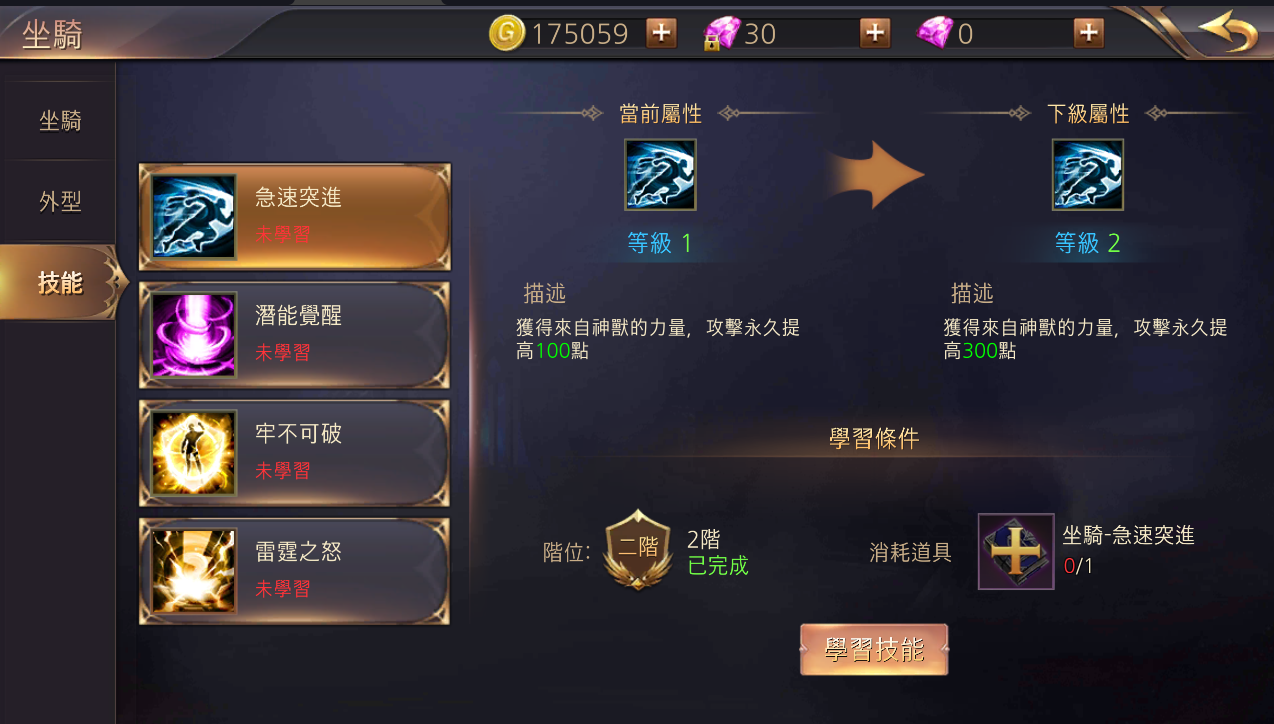Switch to the 外型 side tab
The height and width of the screenshot is (724, 1274).
pyautogui.click(x=59, y=201)
